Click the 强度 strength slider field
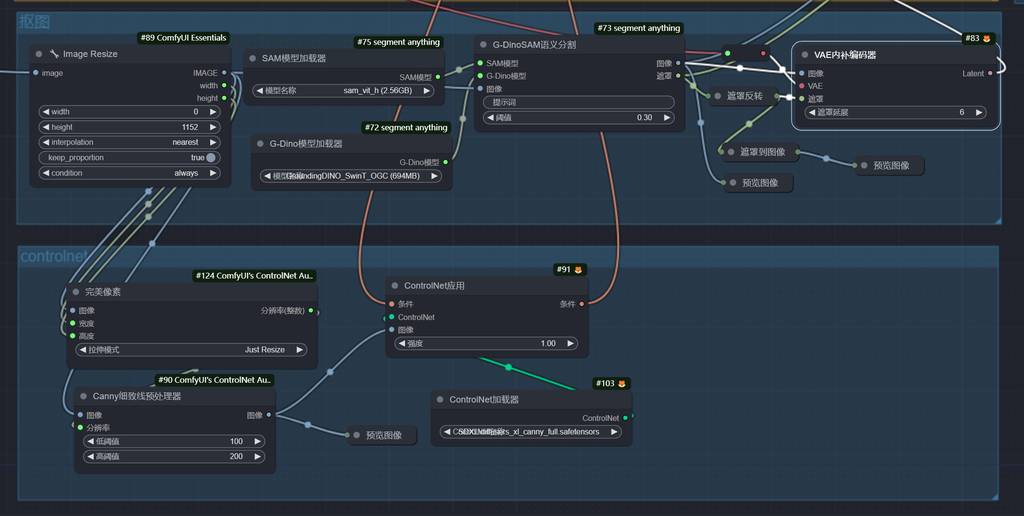 (x=486, y=343)
